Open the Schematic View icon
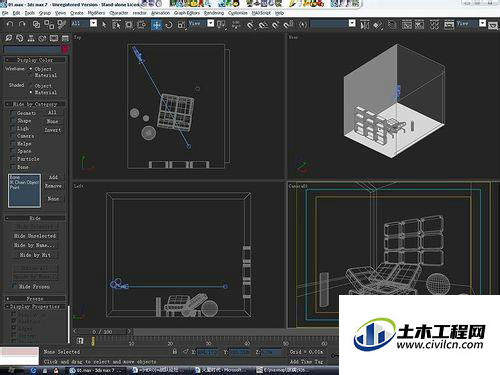Viewport: 500px width, 375px height. point(419,25)
